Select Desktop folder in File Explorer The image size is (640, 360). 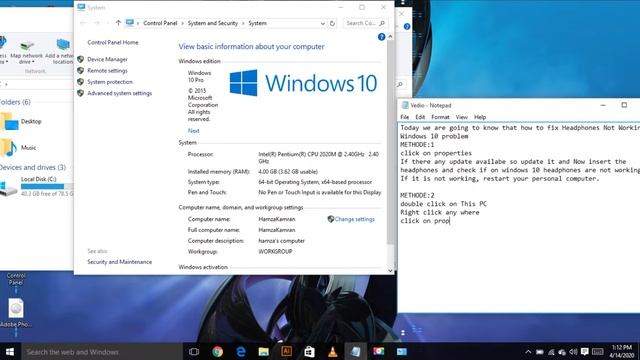pos(22,122)
